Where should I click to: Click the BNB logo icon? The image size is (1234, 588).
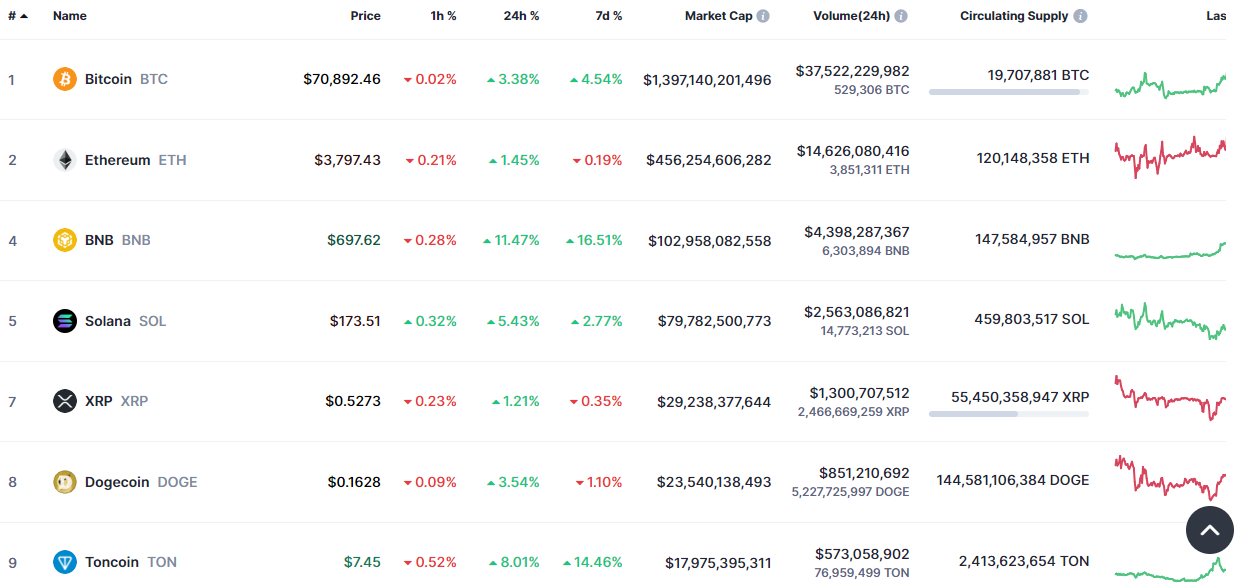(x=65, y=240)
